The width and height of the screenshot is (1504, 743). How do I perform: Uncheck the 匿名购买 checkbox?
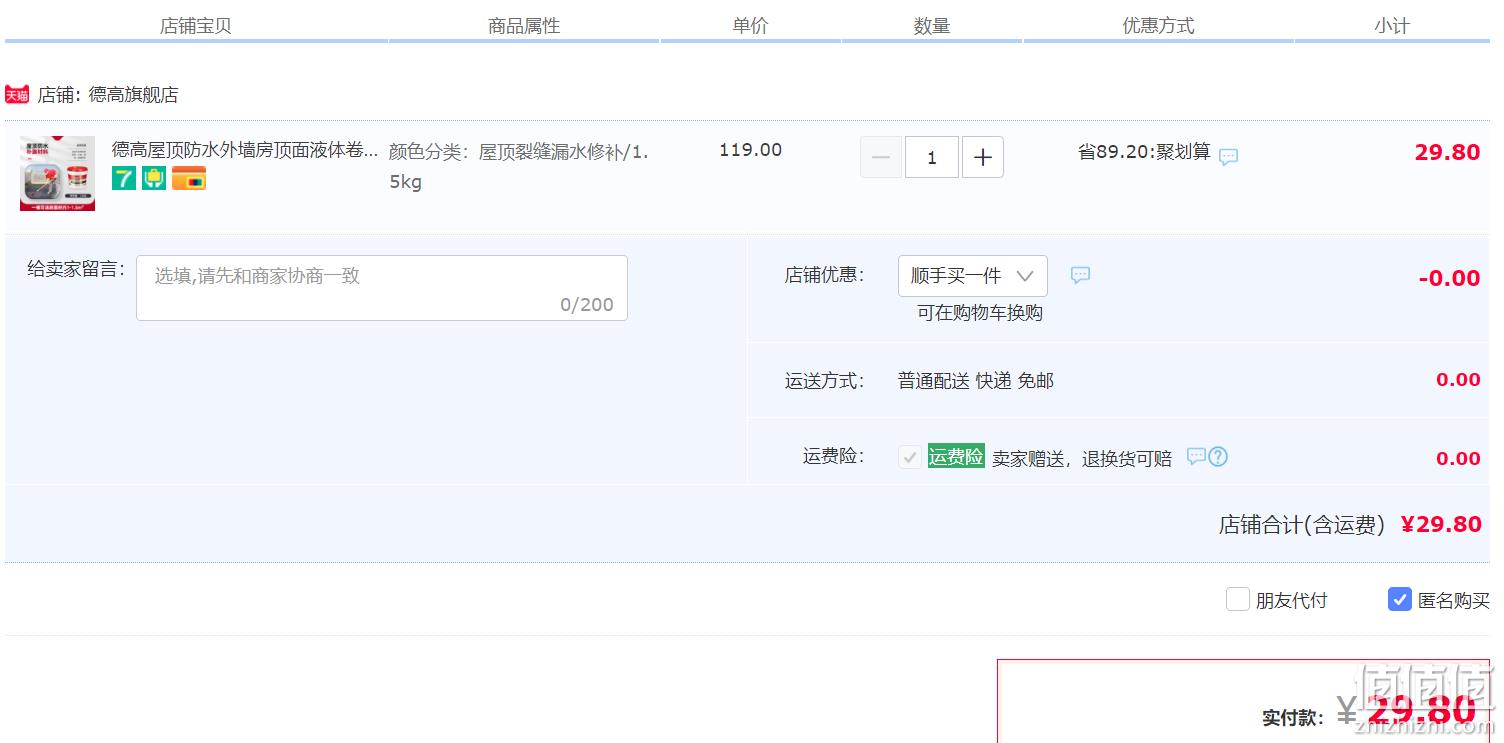pos(1400,599)
